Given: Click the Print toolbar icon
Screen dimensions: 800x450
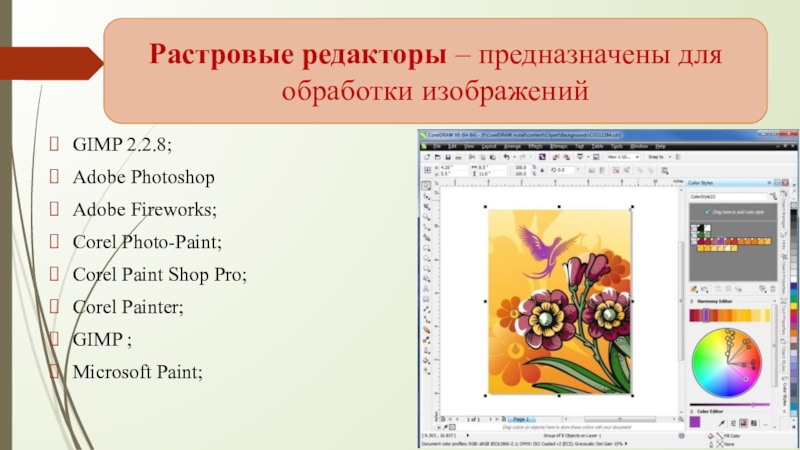Looking at the screenshot, I should click(x=458, y=157).
